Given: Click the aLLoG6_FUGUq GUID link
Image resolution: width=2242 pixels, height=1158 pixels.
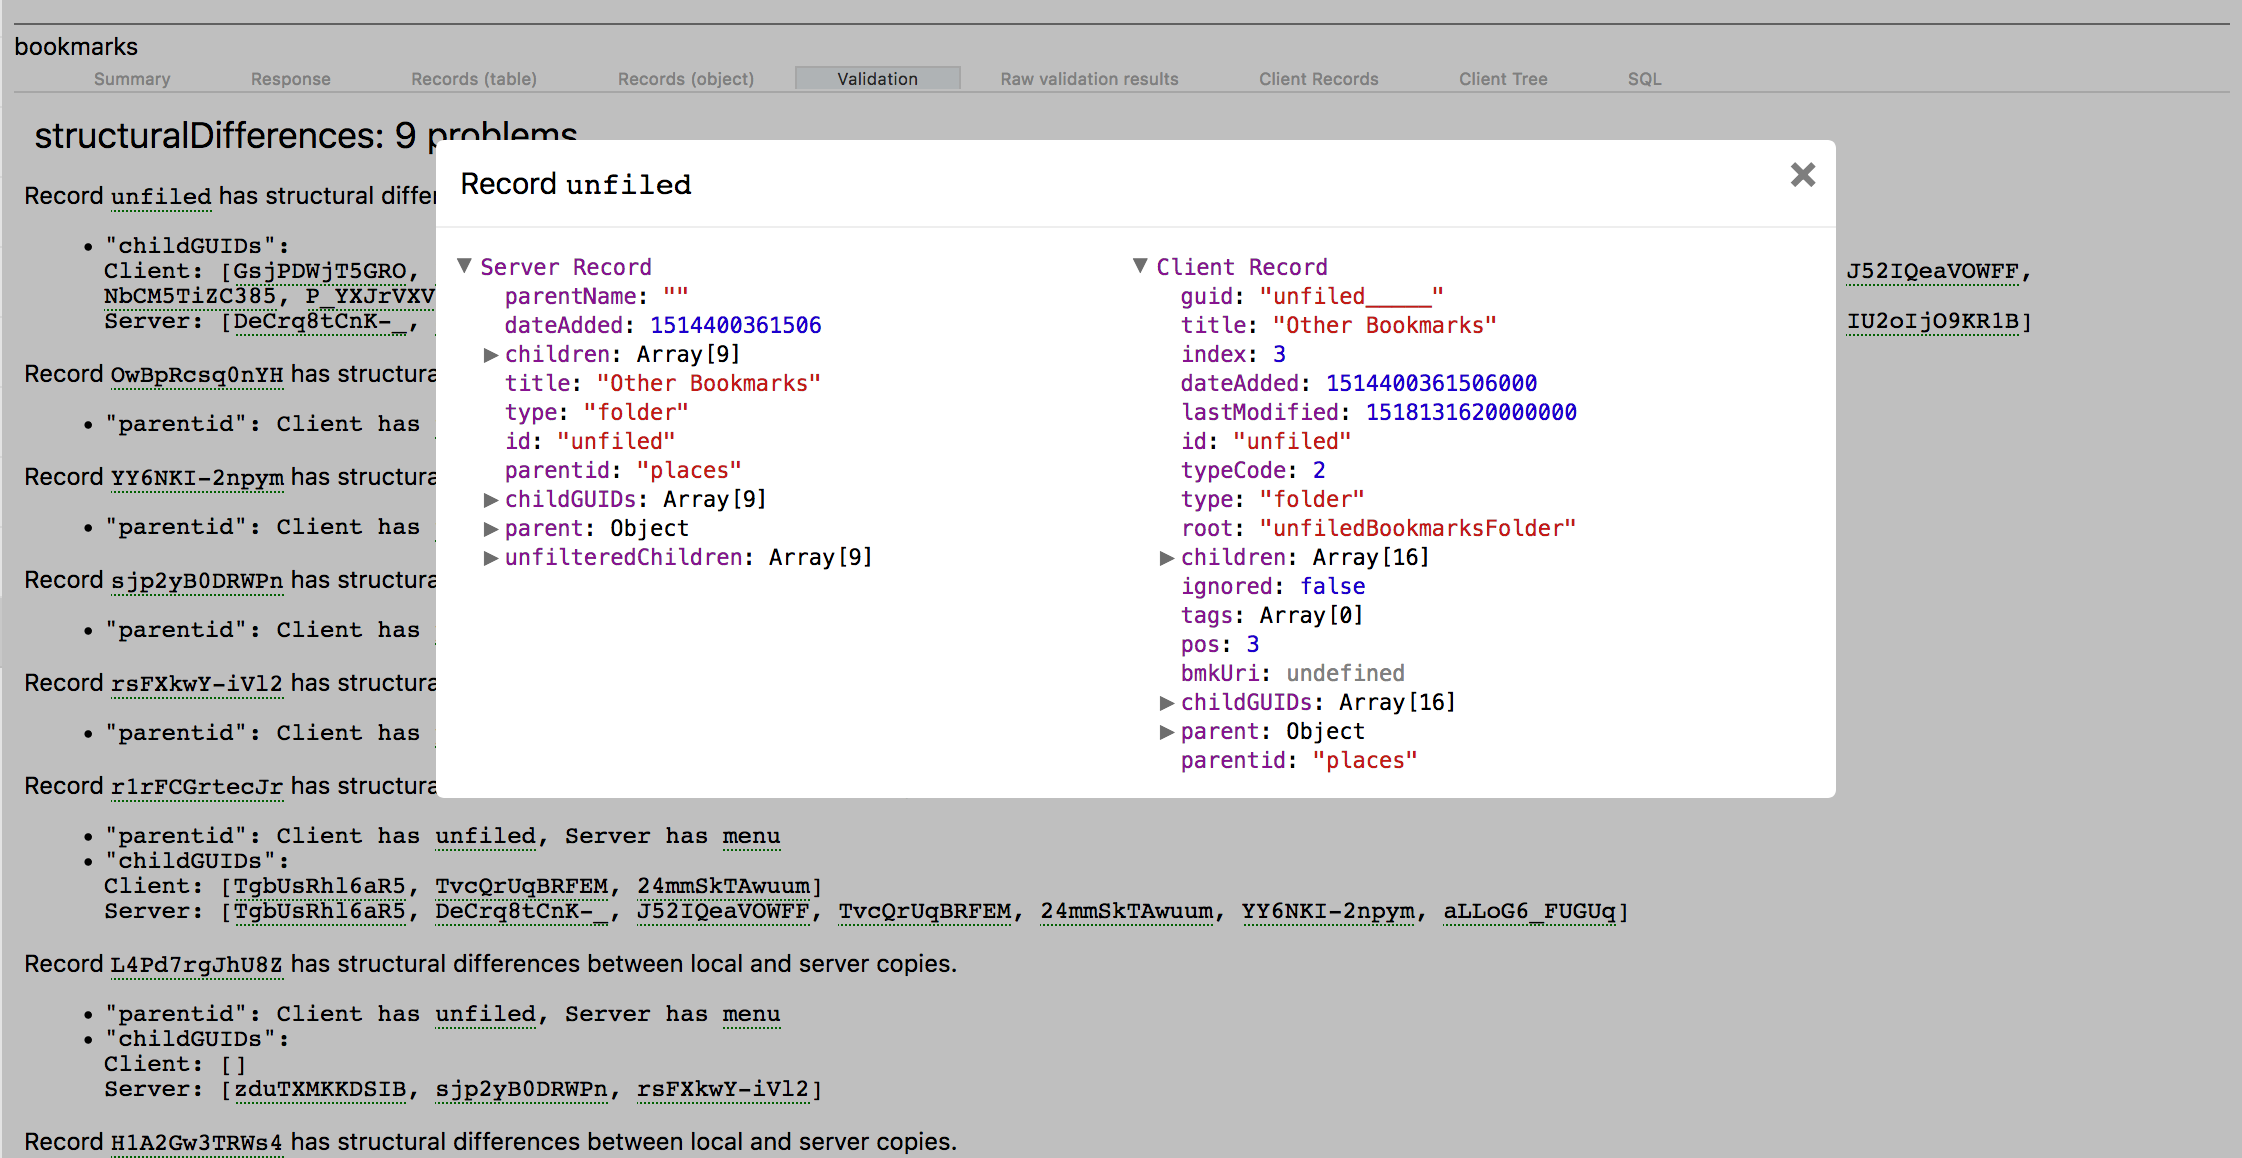Looking at the screenshot, I should click(x=1529, y=912).
